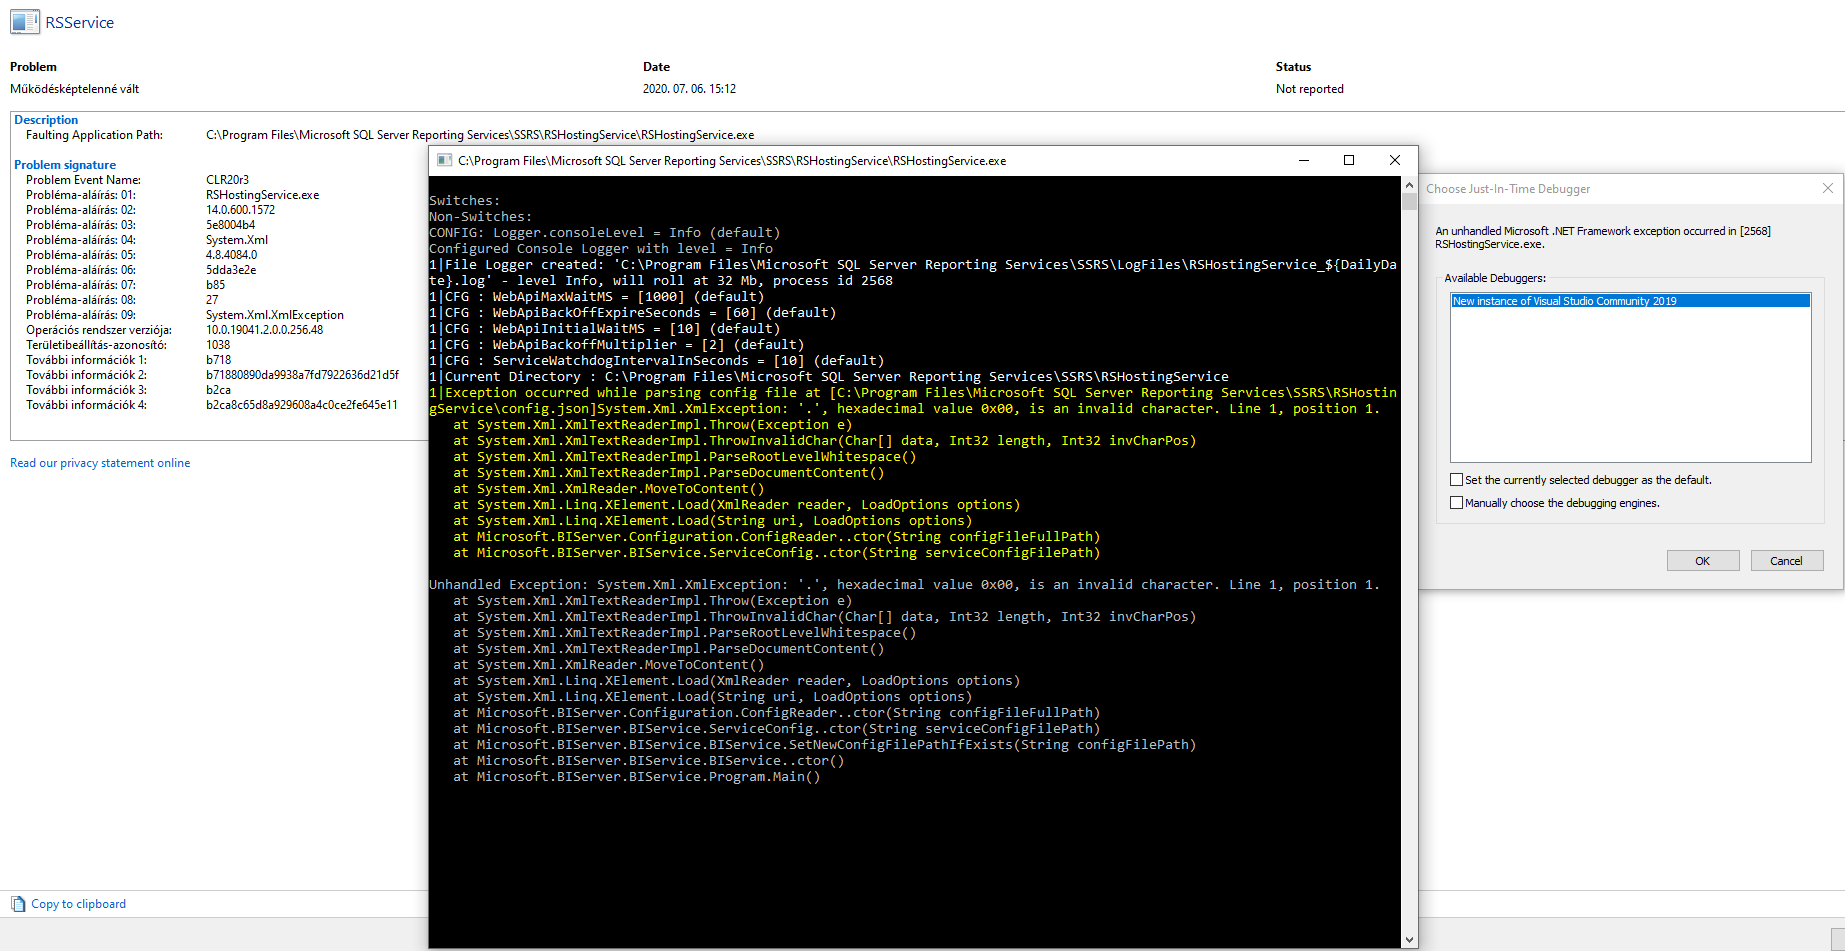
Task: Cancel the Just-In-Time Debugger dialog
Action: tap(1787, 561)
